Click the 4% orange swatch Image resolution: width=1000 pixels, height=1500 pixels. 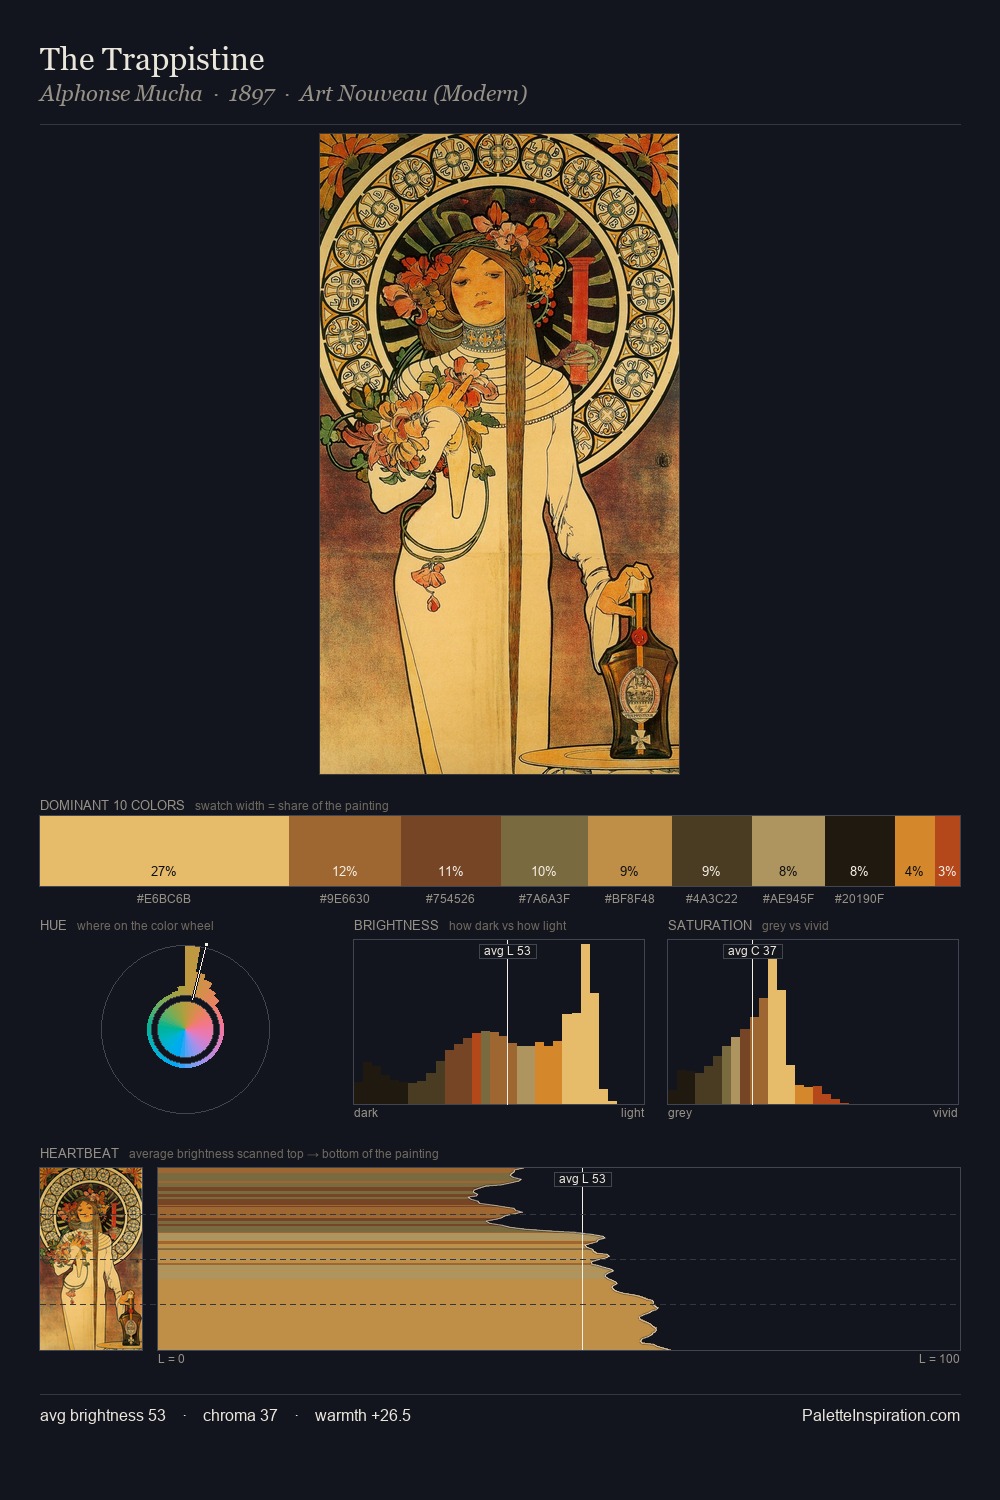click(915, 851)
